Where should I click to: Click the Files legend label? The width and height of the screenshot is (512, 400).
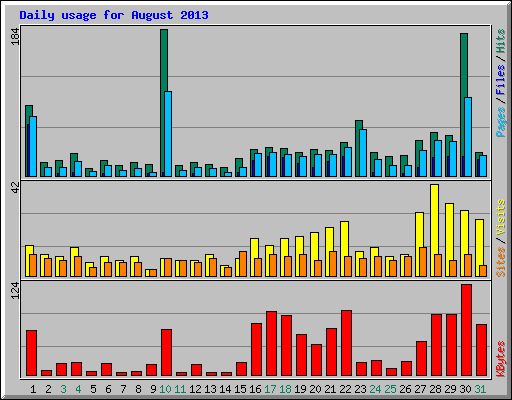[x=500, y=79]
